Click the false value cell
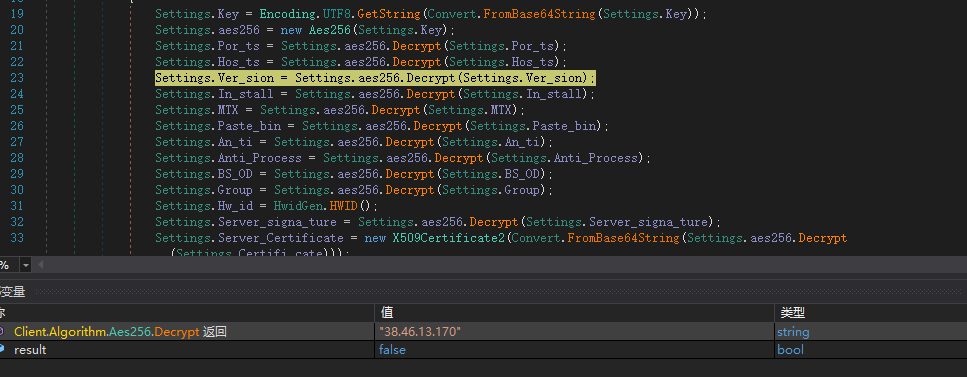 tap(574, 350)
